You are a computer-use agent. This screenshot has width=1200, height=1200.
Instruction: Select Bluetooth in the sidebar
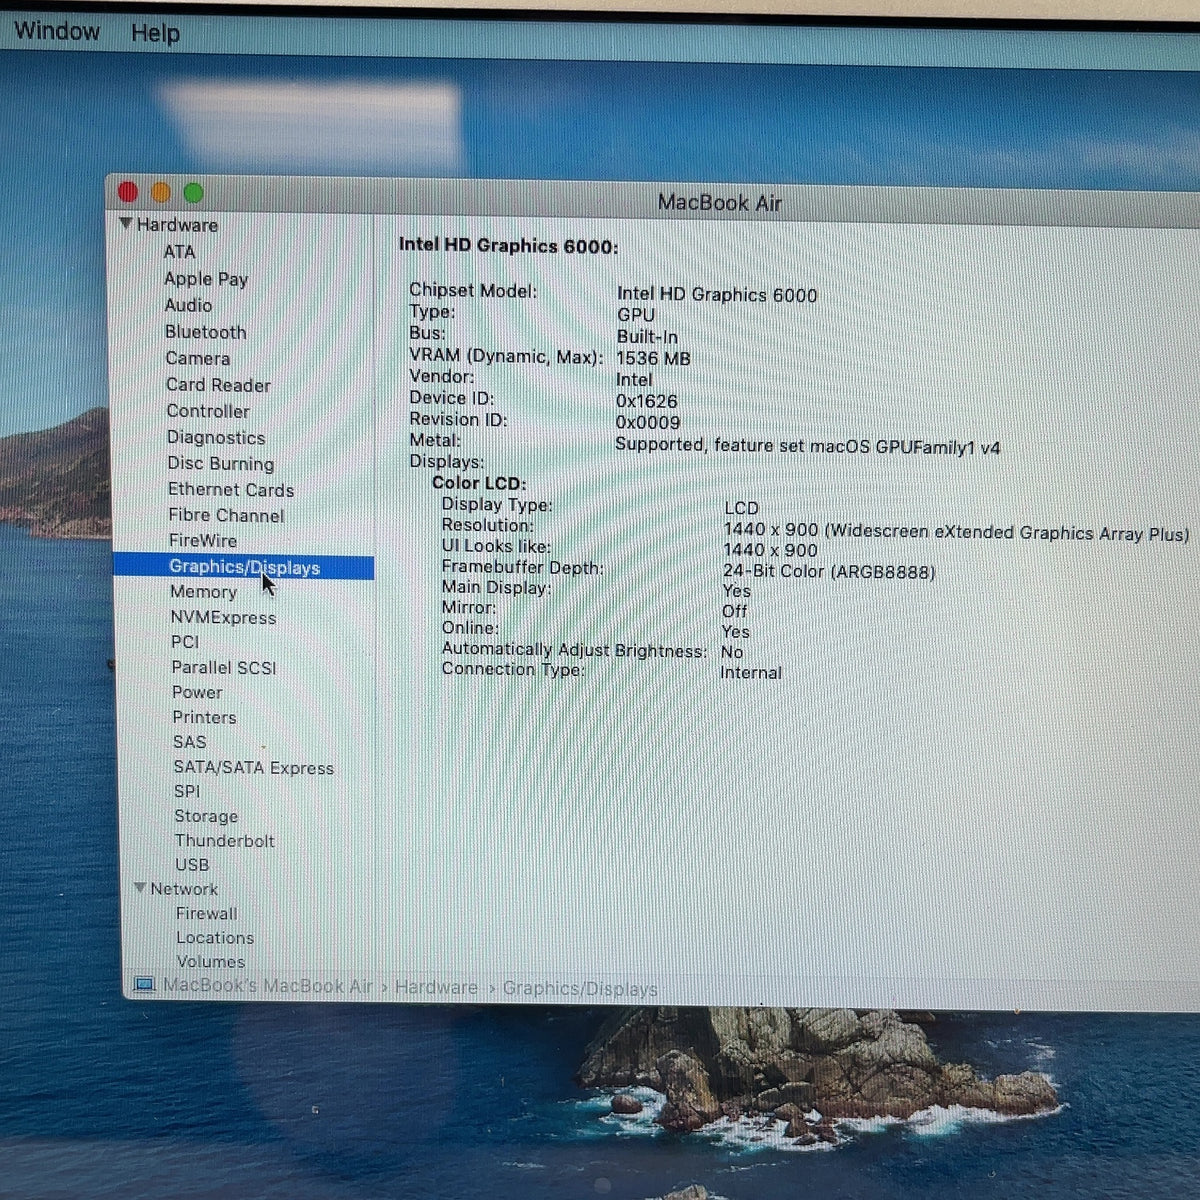(x=205, y=332)
